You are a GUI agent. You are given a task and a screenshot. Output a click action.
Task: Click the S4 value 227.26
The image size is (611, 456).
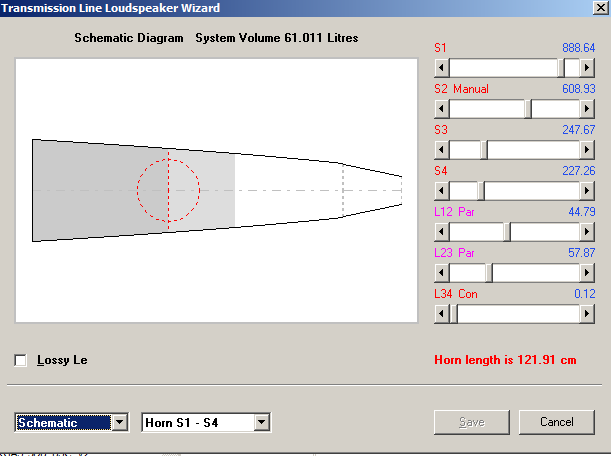point(578,171)
